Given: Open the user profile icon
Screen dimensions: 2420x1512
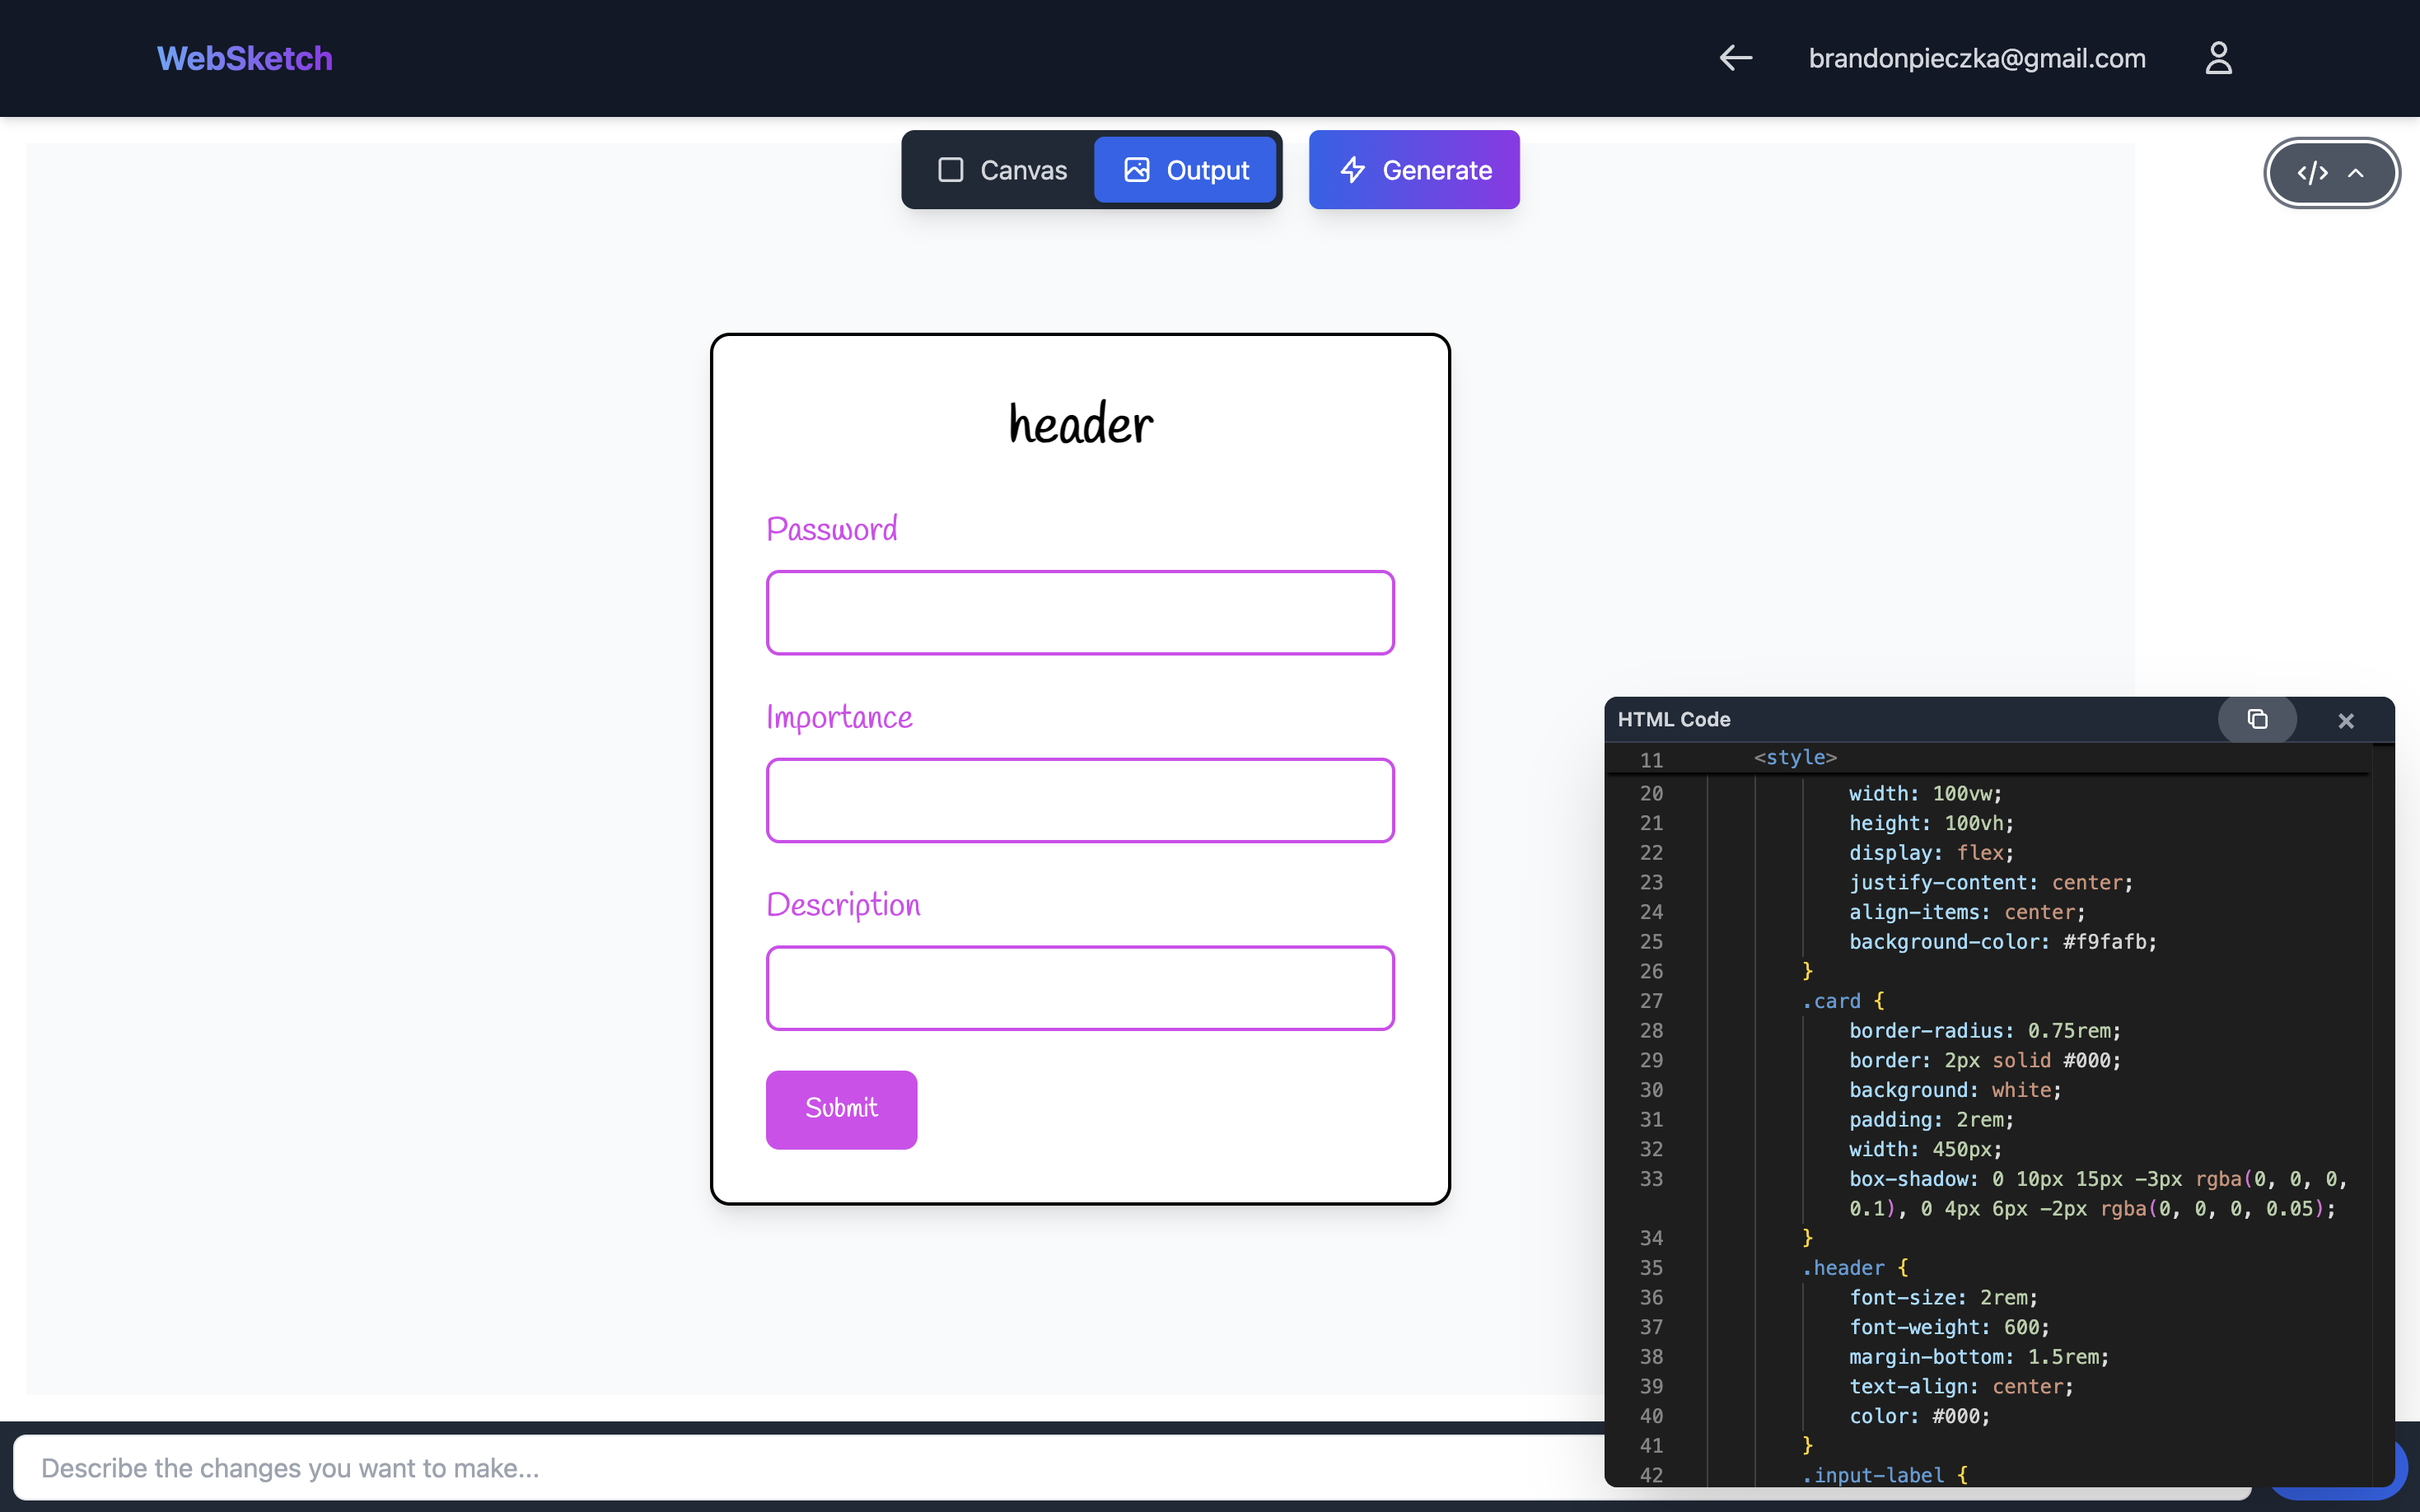Looking at the screenshot, I should (2218, 58).
